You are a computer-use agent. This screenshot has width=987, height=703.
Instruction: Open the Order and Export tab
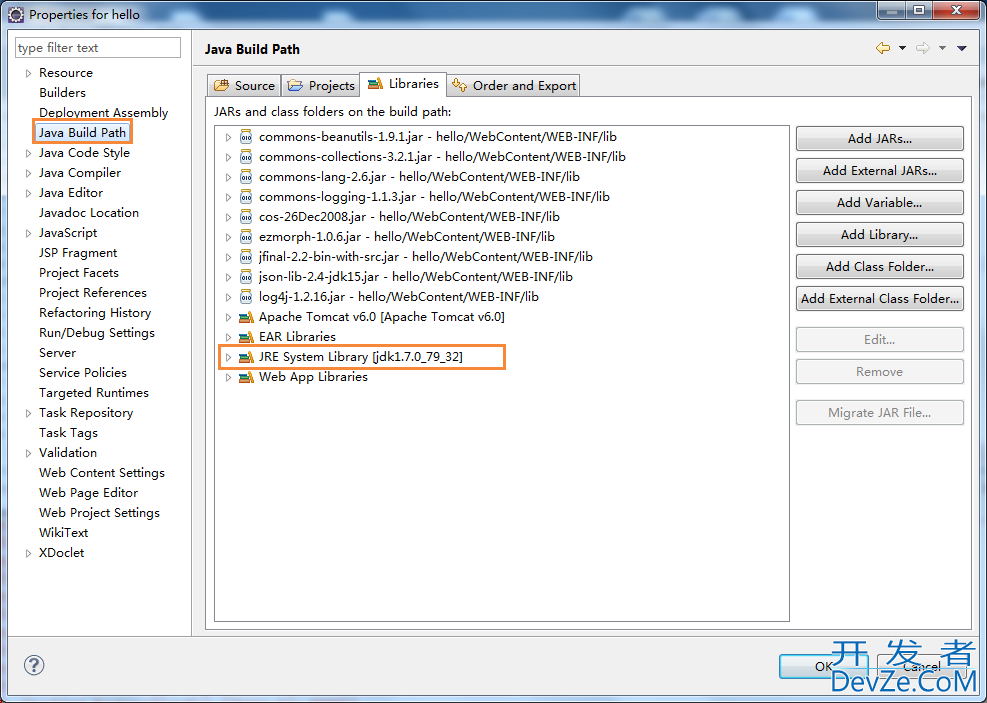[514, 86]
